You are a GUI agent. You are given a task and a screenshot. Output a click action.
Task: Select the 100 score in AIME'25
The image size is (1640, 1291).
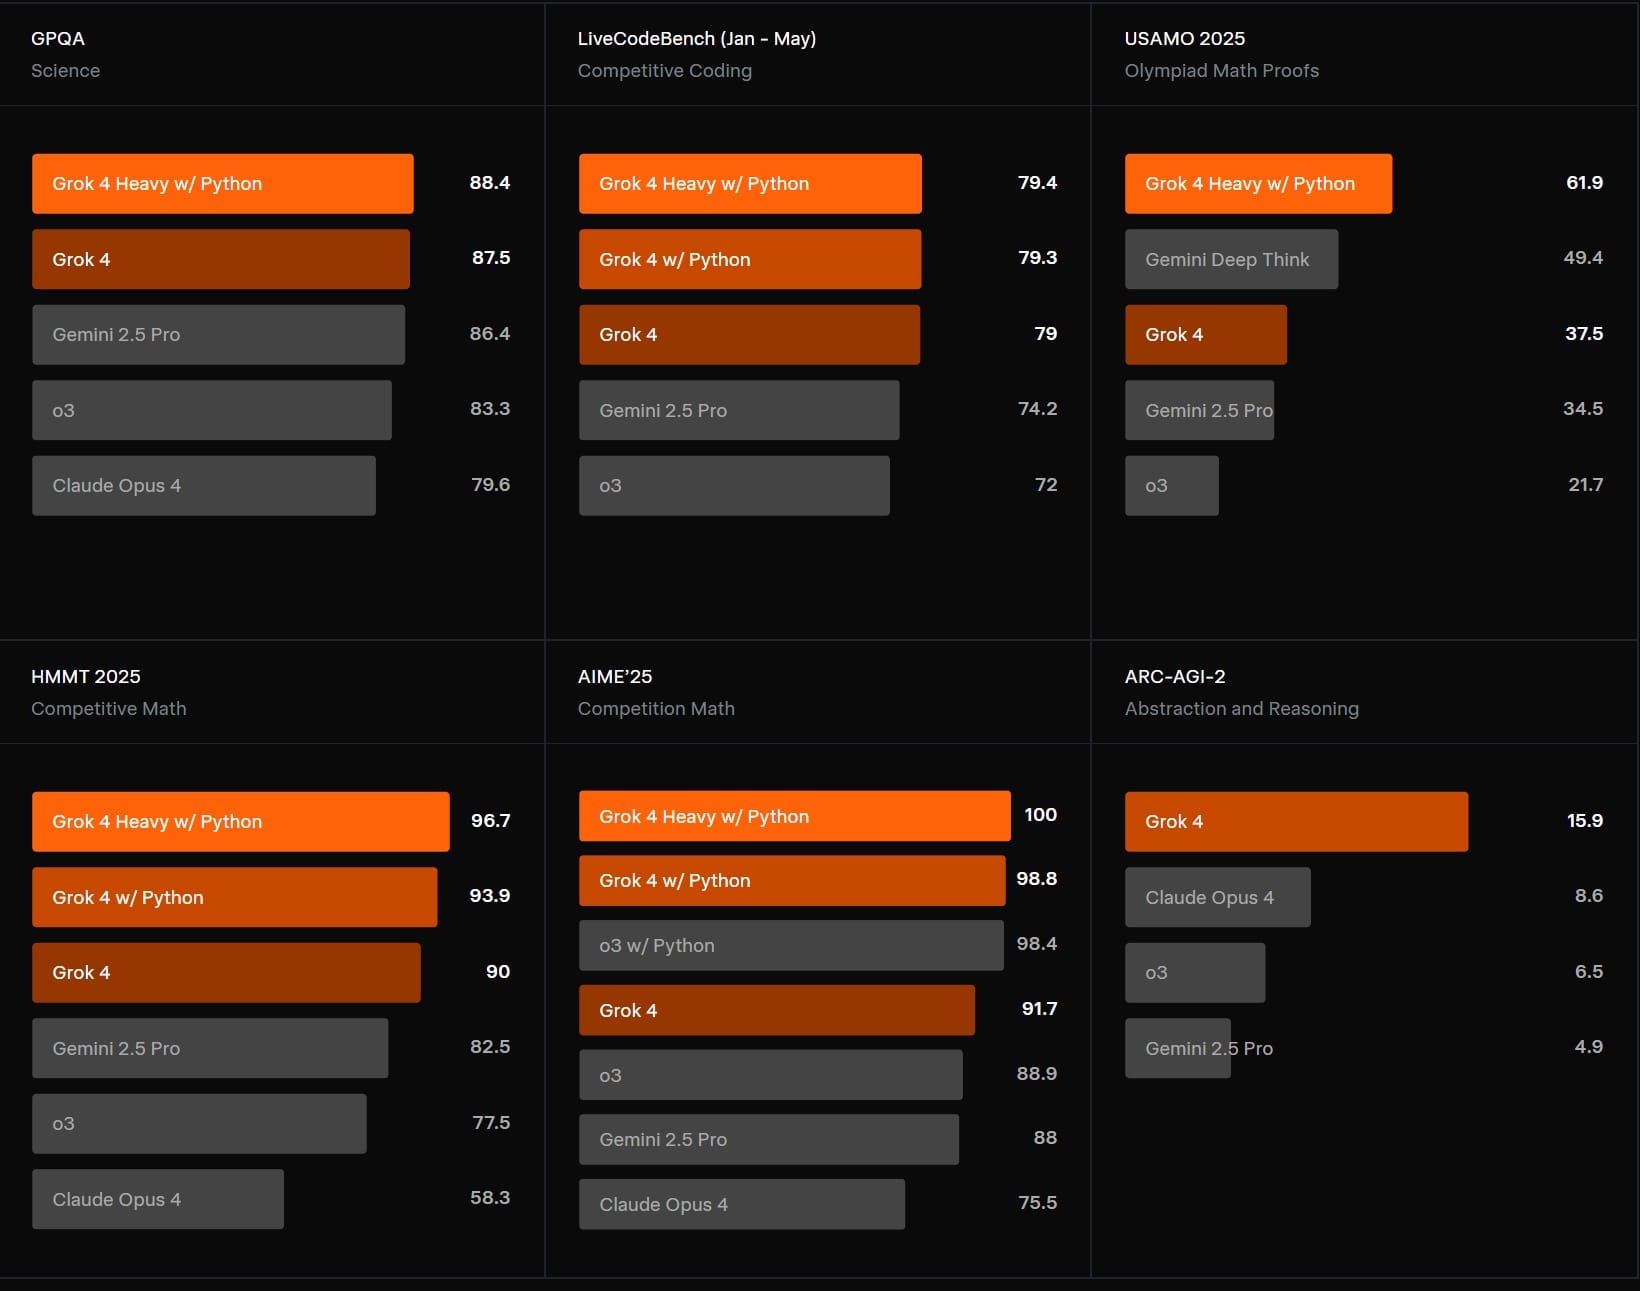pyautogui.click(x=1041, y=814)
